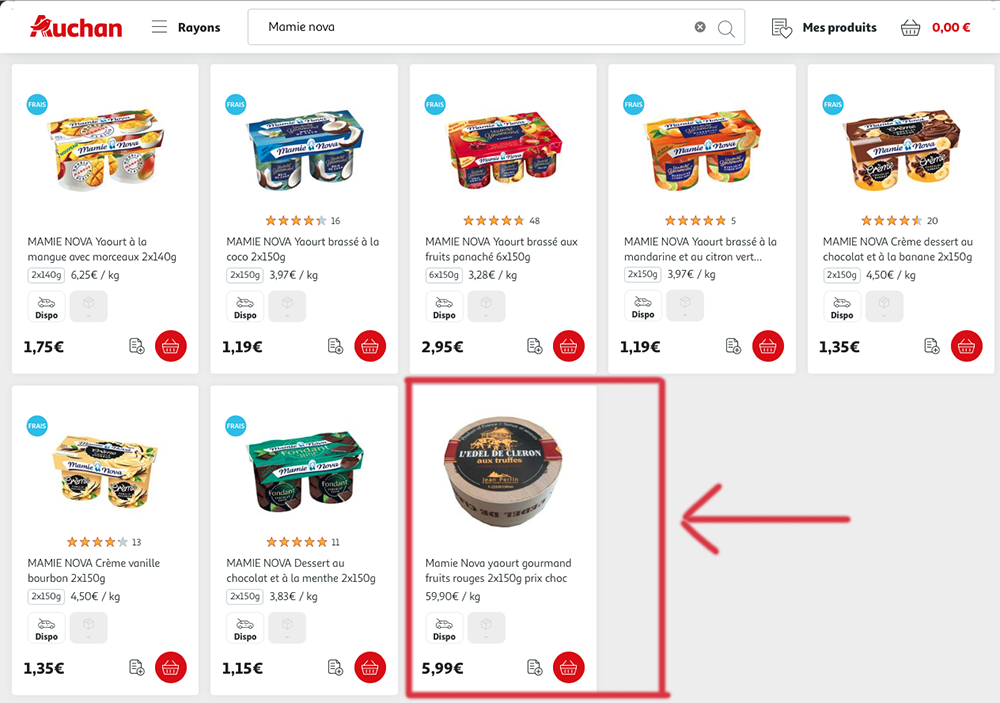The height and width of the screenshot is (703, 1000).
Task: Add yaourt gourmand fruits rouges to basket
Action: (x=569, y=668)
